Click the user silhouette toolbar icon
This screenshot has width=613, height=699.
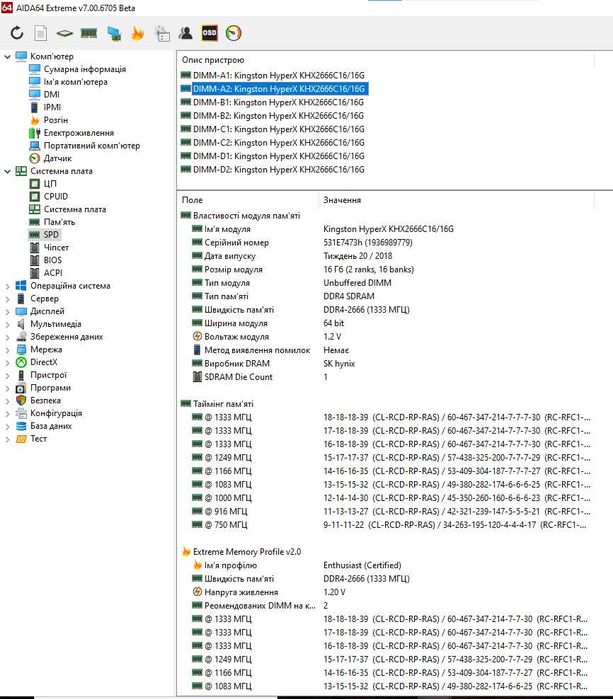(185, 33)
